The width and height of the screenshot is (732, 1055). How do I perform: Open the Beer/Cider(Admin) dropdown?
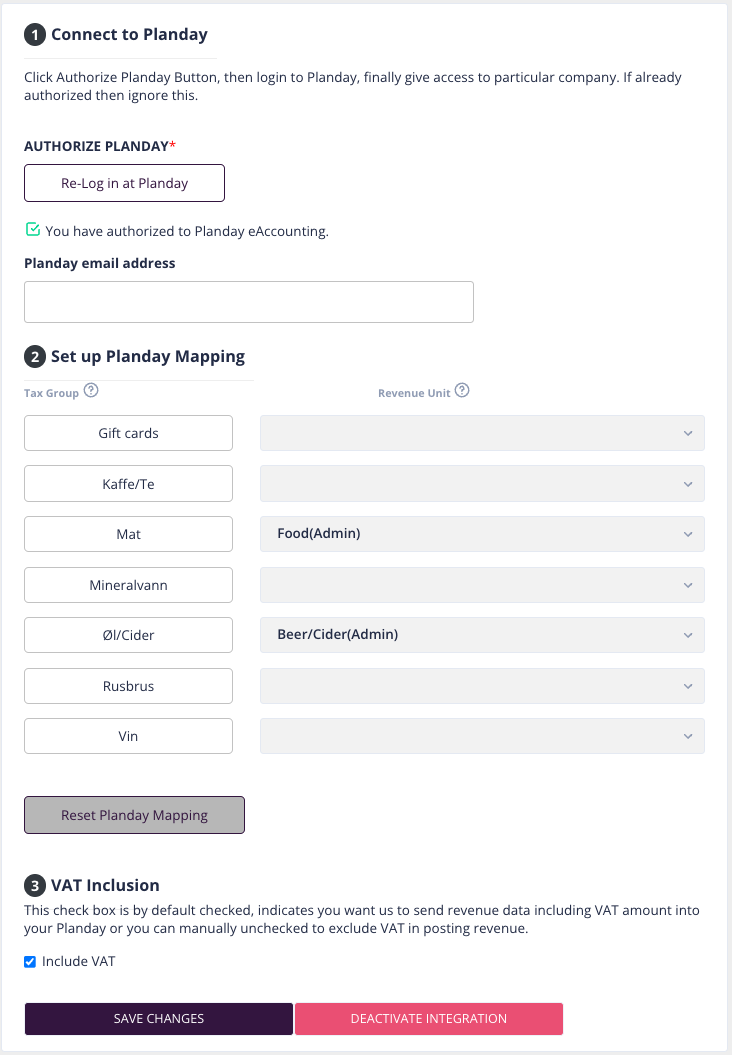tap(482, 635)
